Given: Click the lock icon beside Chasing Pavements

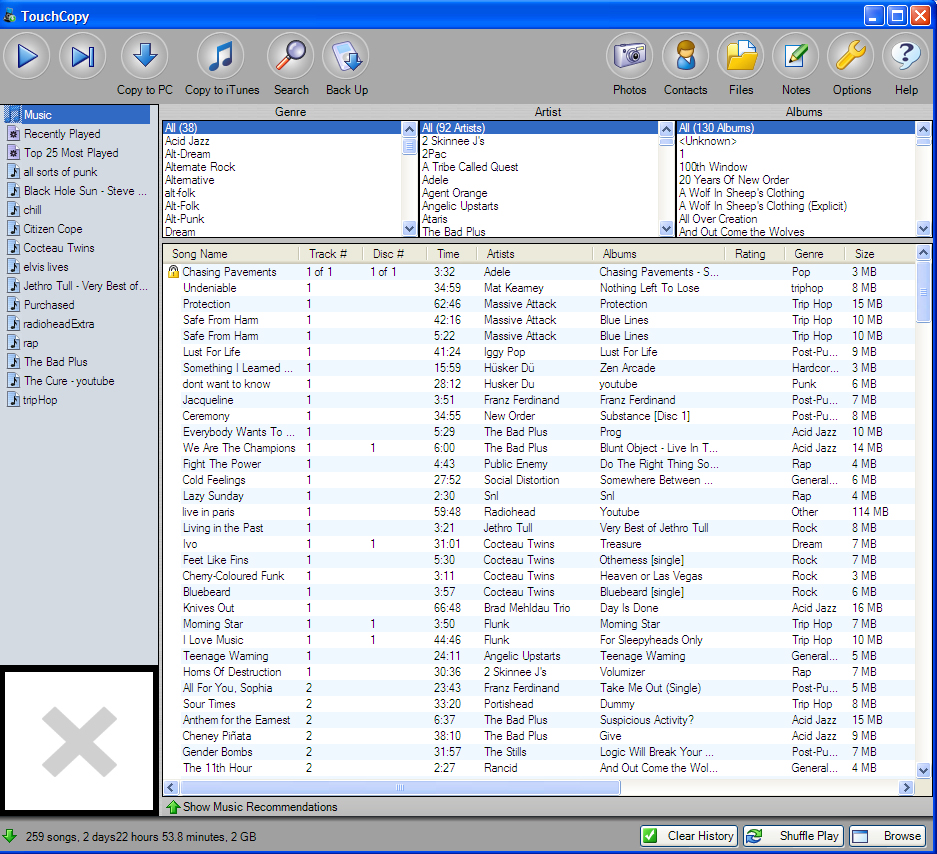Looking at the screenshot, I should tap(173, 272).
